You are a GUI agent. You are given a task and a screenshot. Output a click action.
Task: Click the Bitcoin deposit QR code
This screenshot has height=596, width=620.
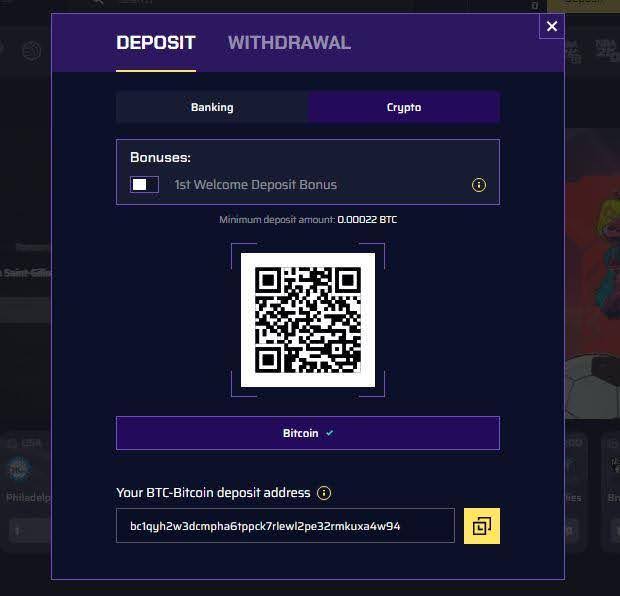point(308,320)
